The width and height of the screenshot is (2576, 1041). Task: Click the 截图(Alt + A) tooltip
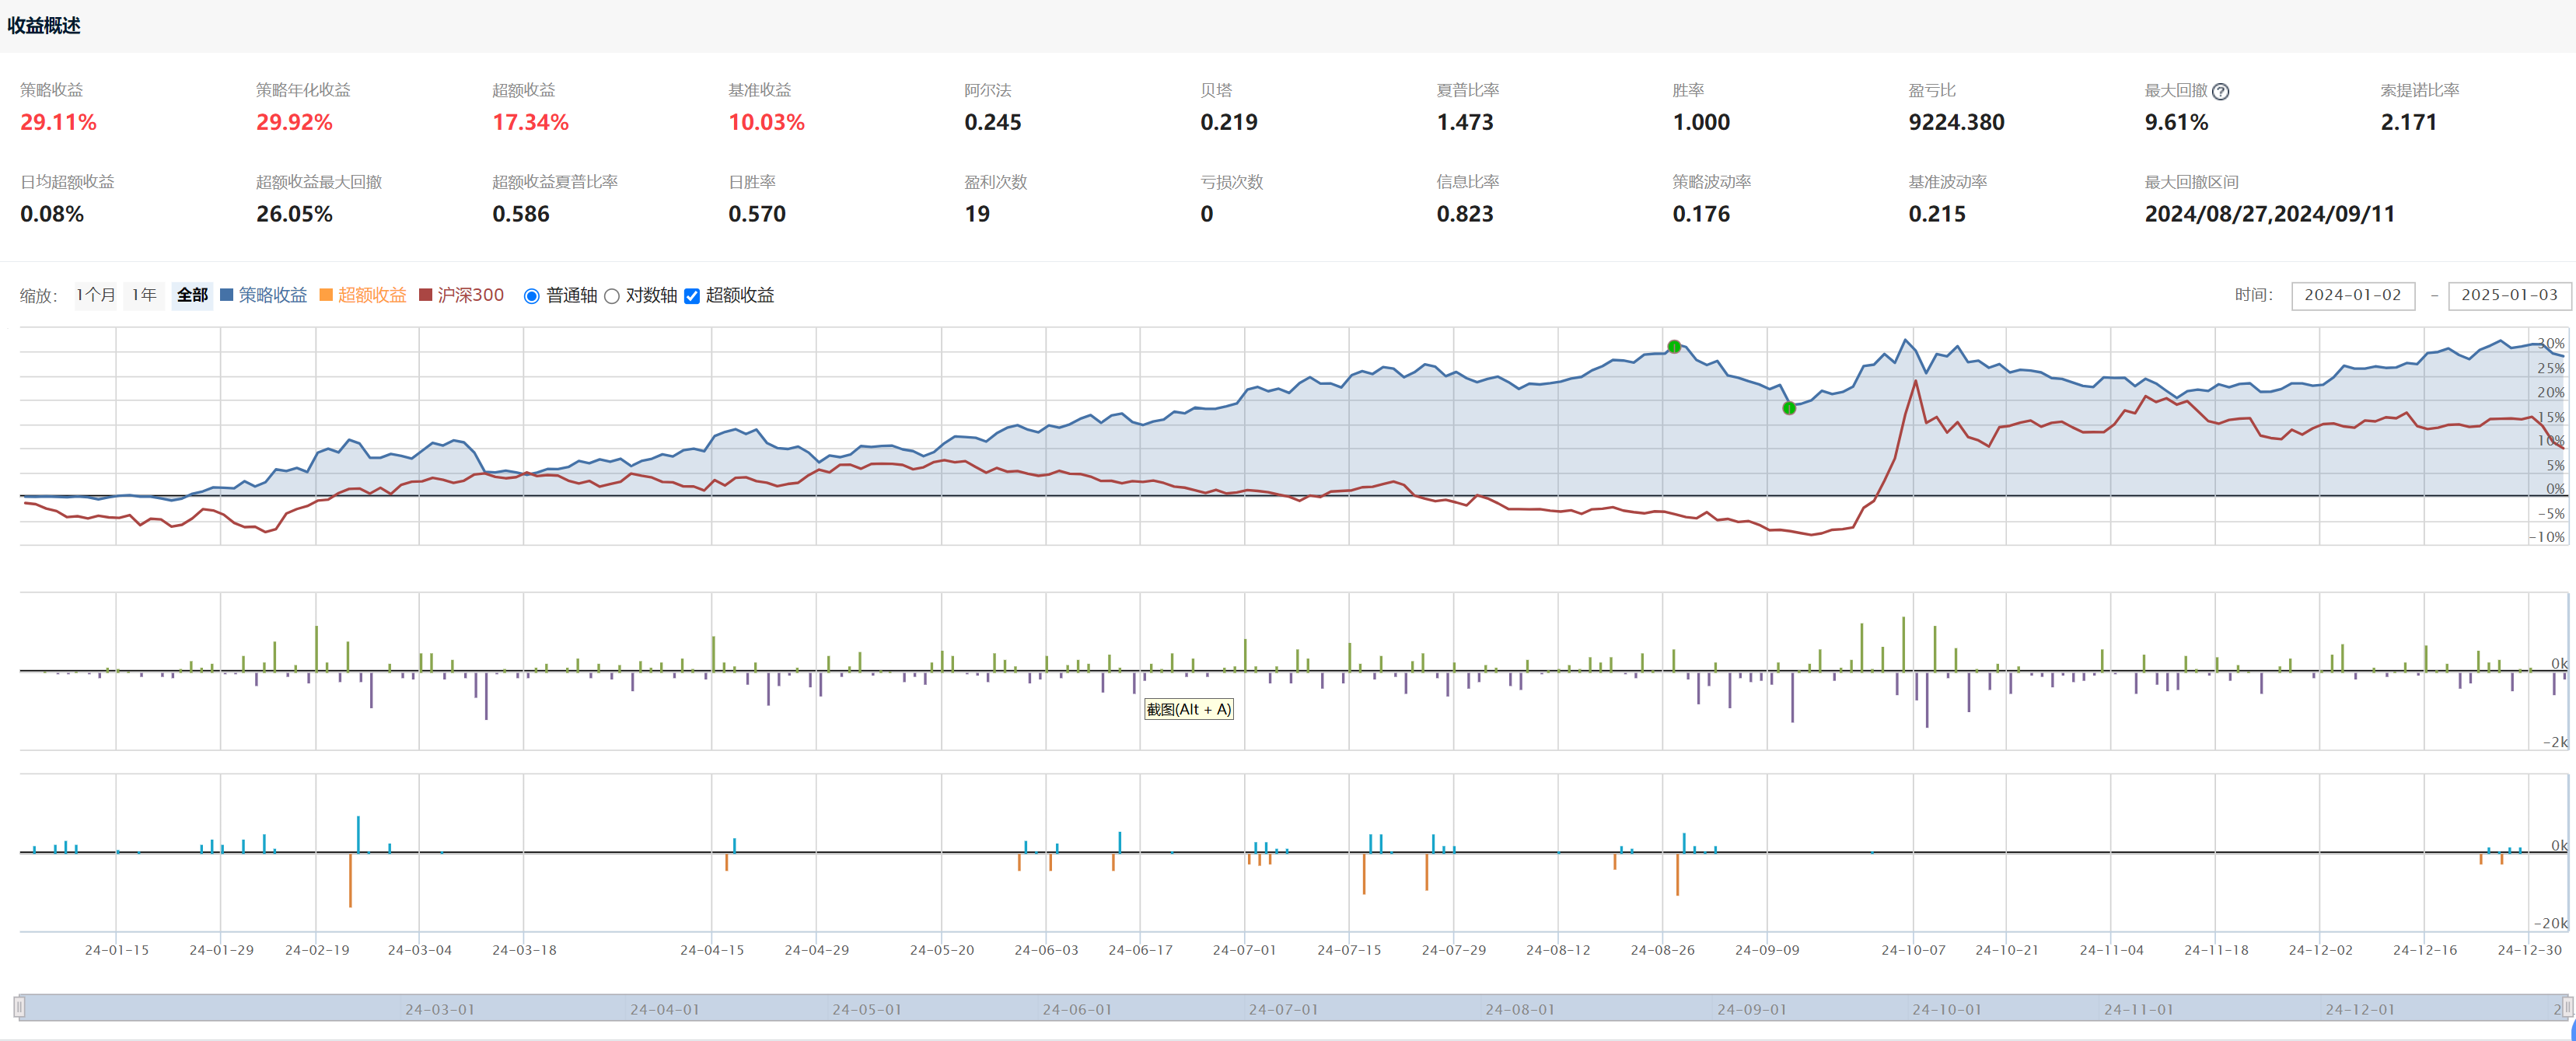(x=1188, y=709)
